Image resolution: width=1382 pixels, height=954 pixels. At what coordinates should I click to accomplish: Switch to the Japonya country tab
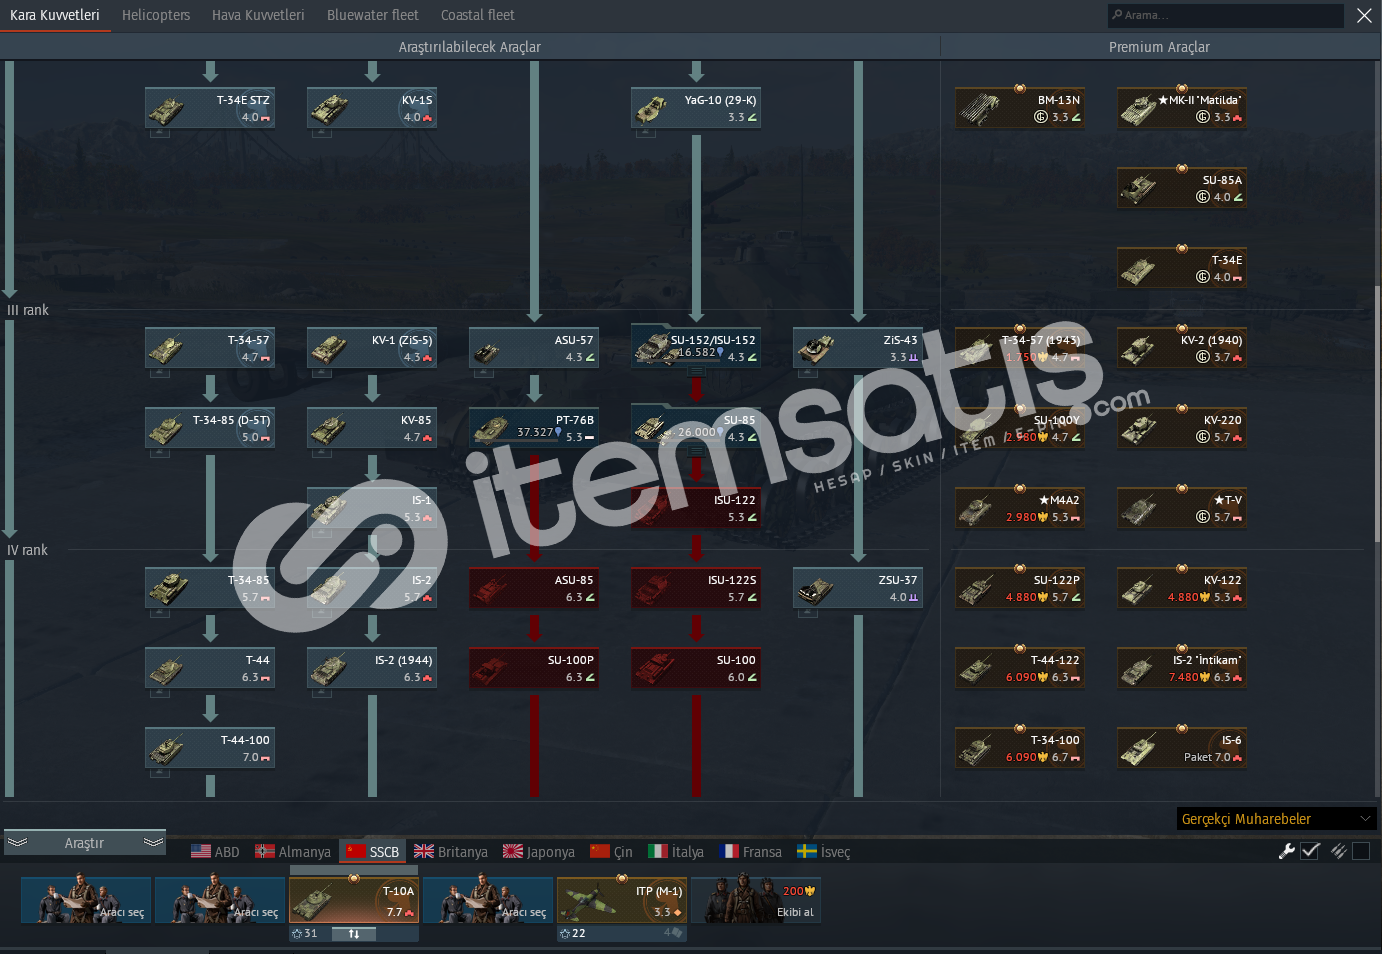[539, 852]
